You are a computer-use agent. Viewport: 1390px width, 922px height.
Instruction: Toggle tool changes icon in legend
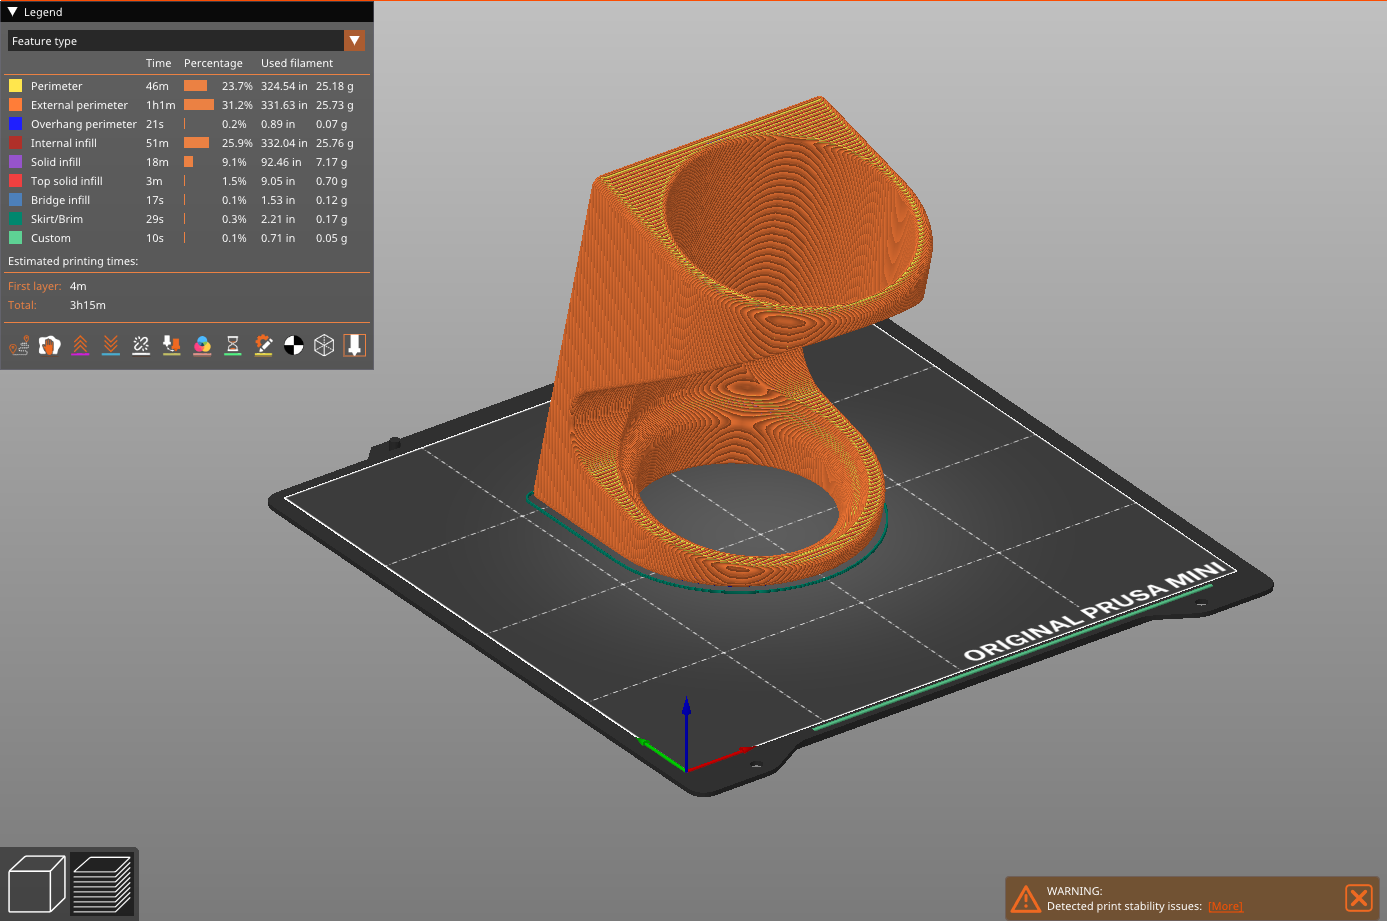click(x=172, y=346)
